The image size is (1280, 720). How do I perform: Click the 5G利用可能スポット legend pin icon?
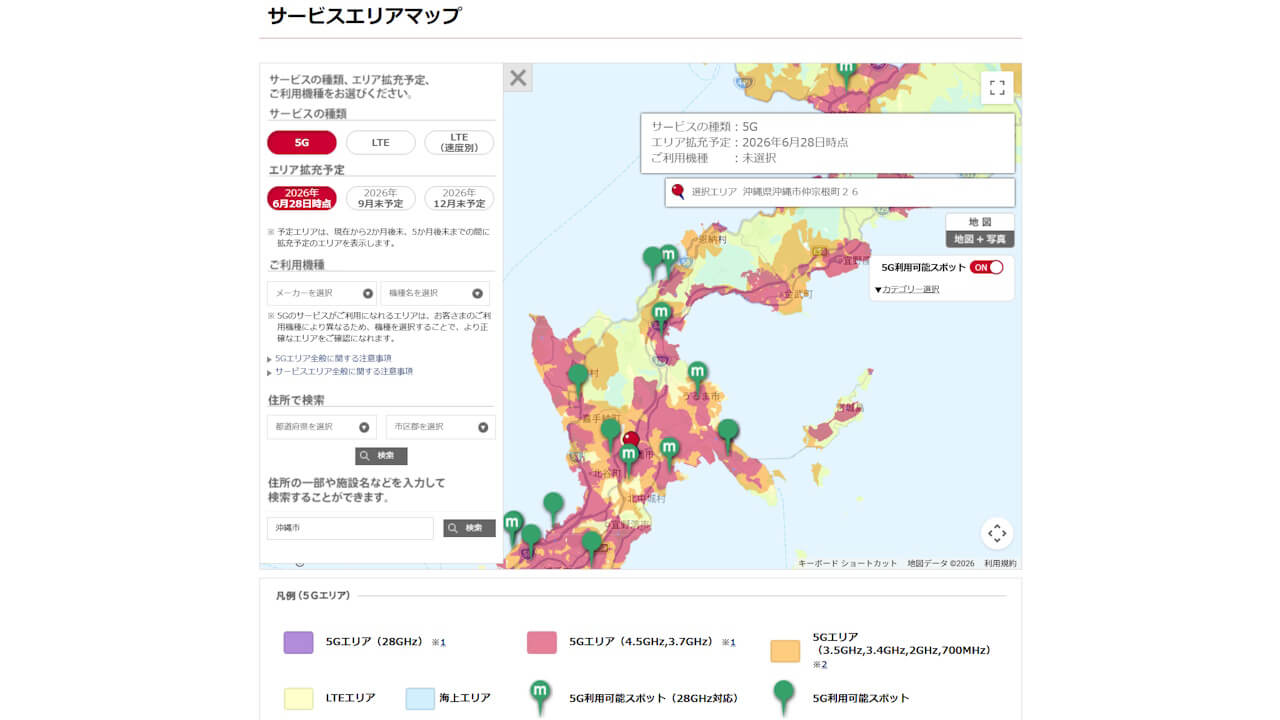[784, 698]
